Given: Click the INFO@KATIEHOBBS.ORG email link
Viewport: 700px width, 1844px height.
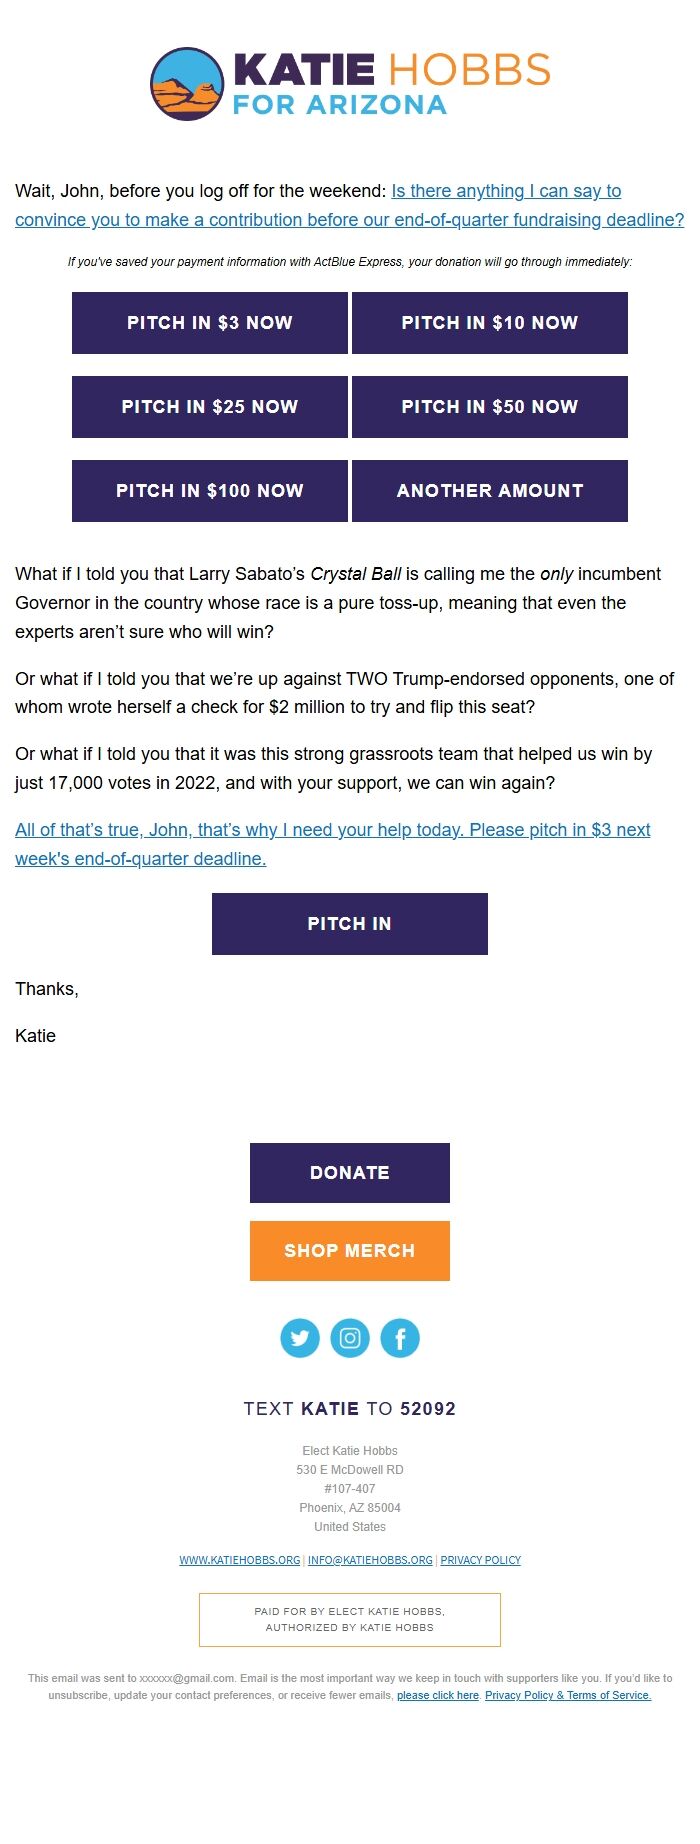Looking at the screenshot, I should [370, 1560].
